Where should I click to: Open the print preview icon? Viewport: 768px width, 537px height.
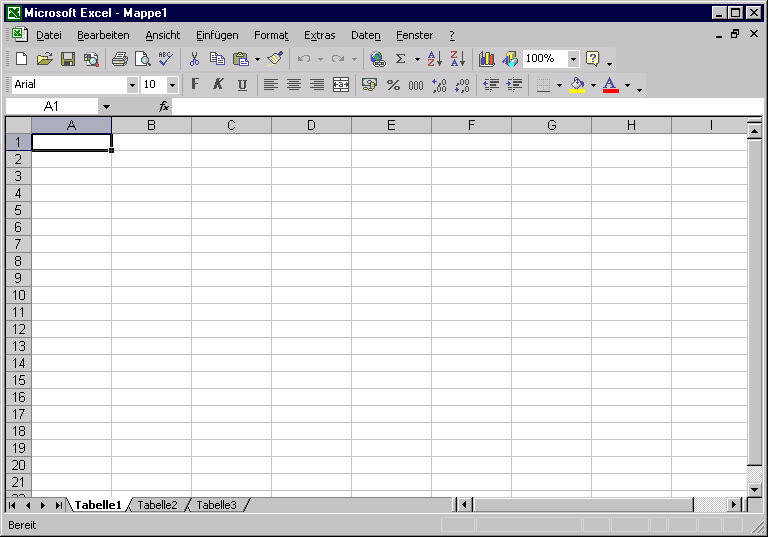pyautogui.click(x=143, y=59)
